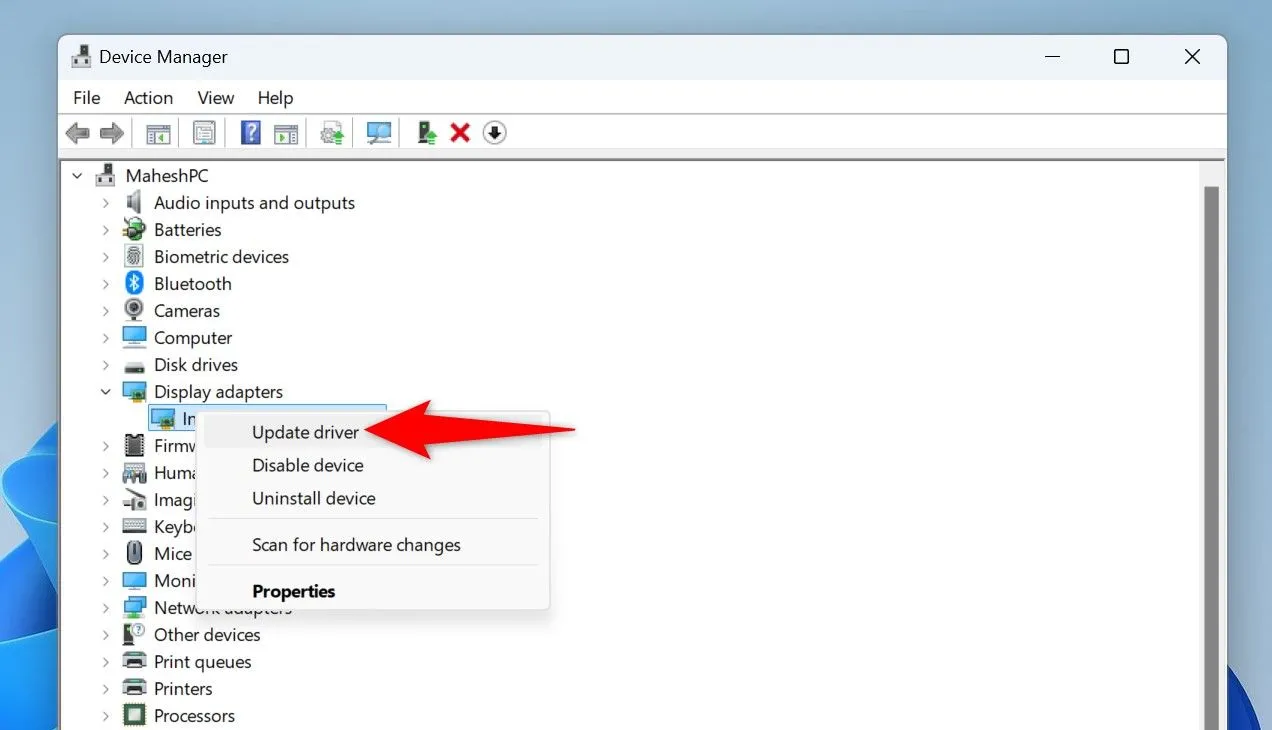Select the Computer tree item label

pos(193,338)
